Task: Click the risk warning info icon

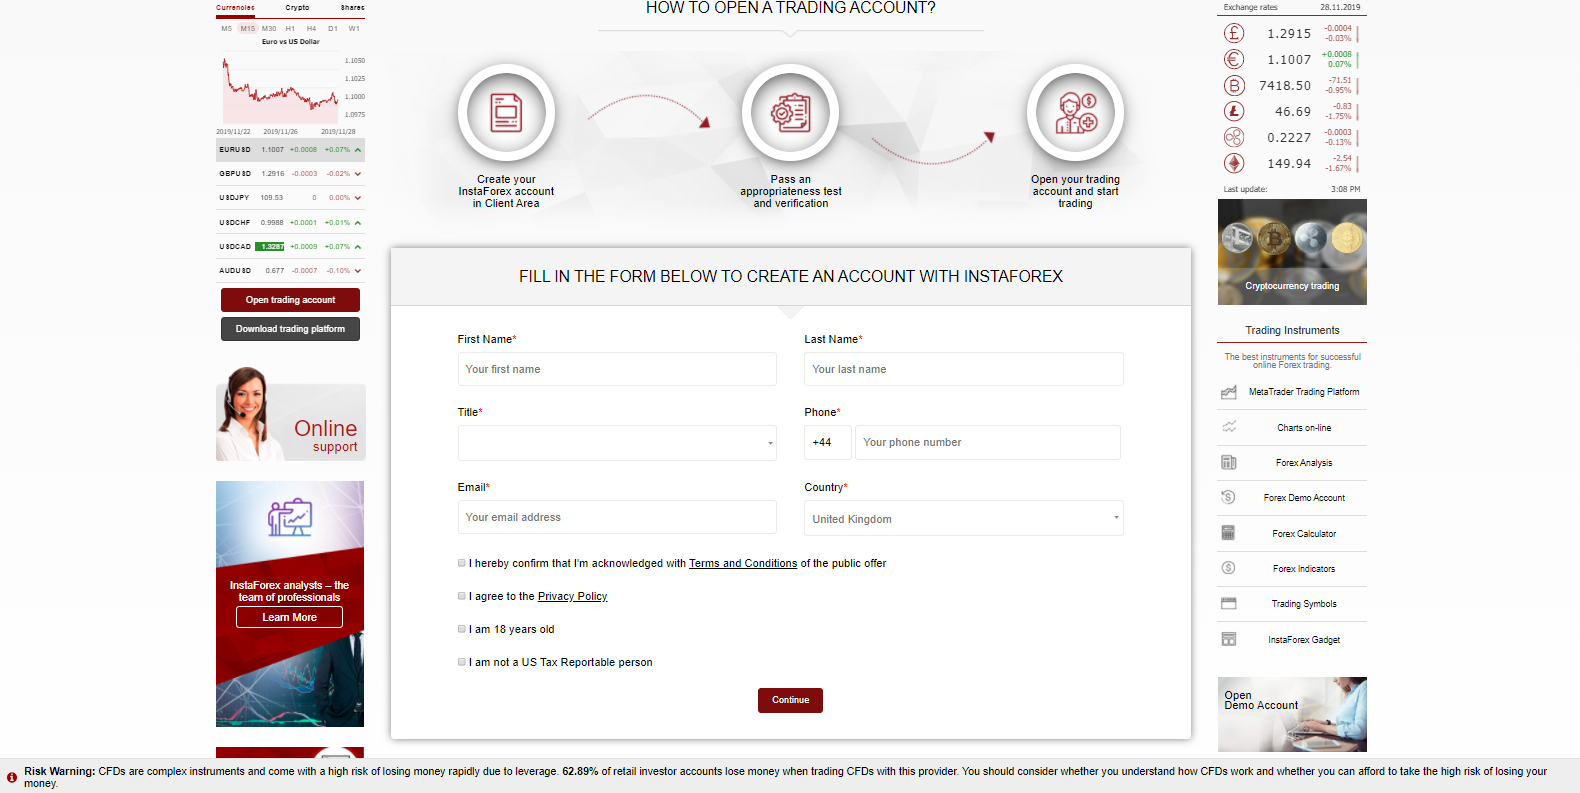Action: point(12,777)
